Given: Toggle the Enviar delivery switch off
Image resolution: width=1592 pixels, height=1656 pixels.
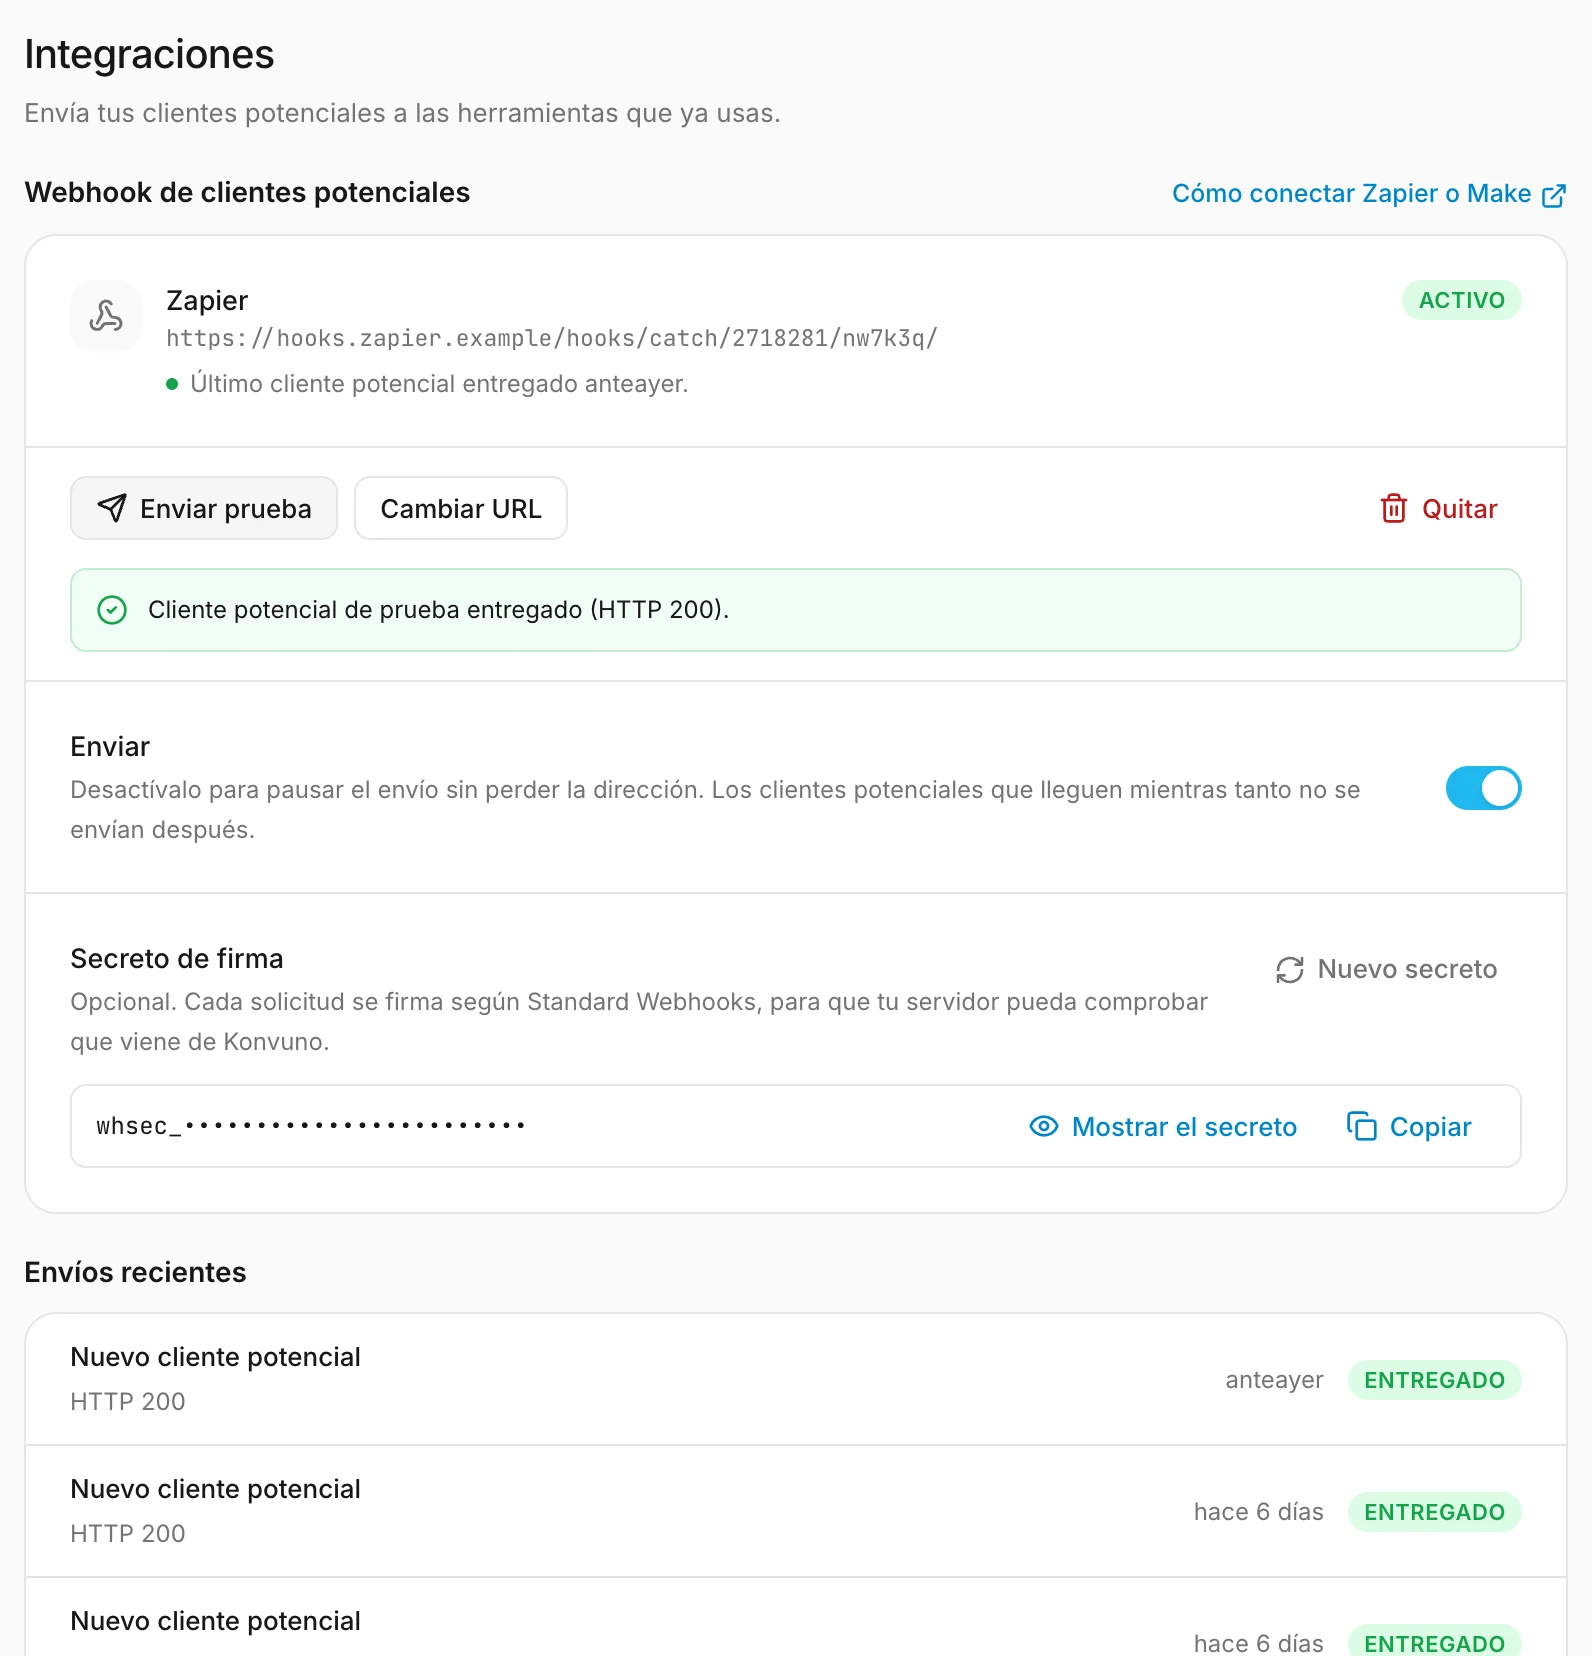Looking at the screenshot, I should [x=1483, y=788].
